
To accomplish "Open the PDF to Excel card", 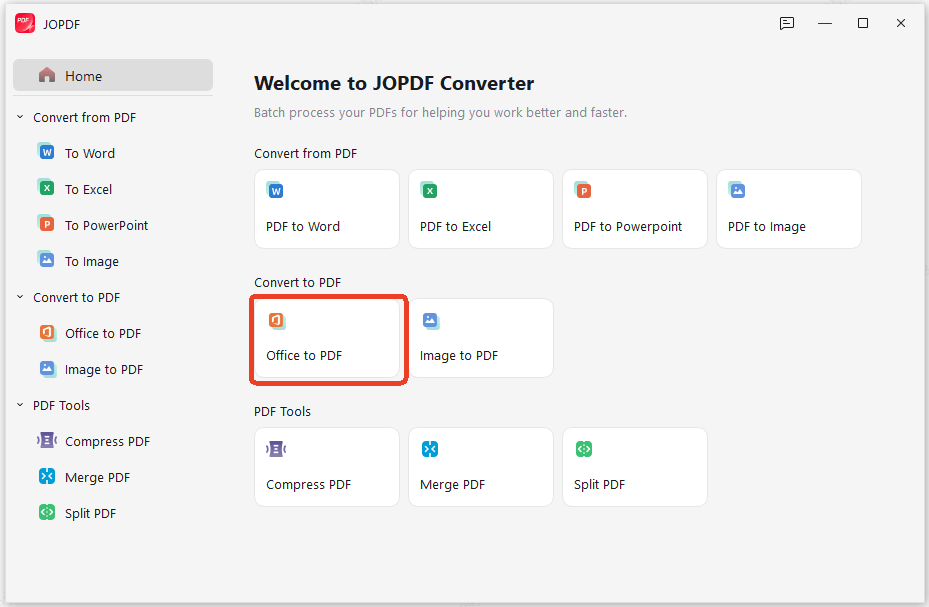I will click(x=481, y=209).
